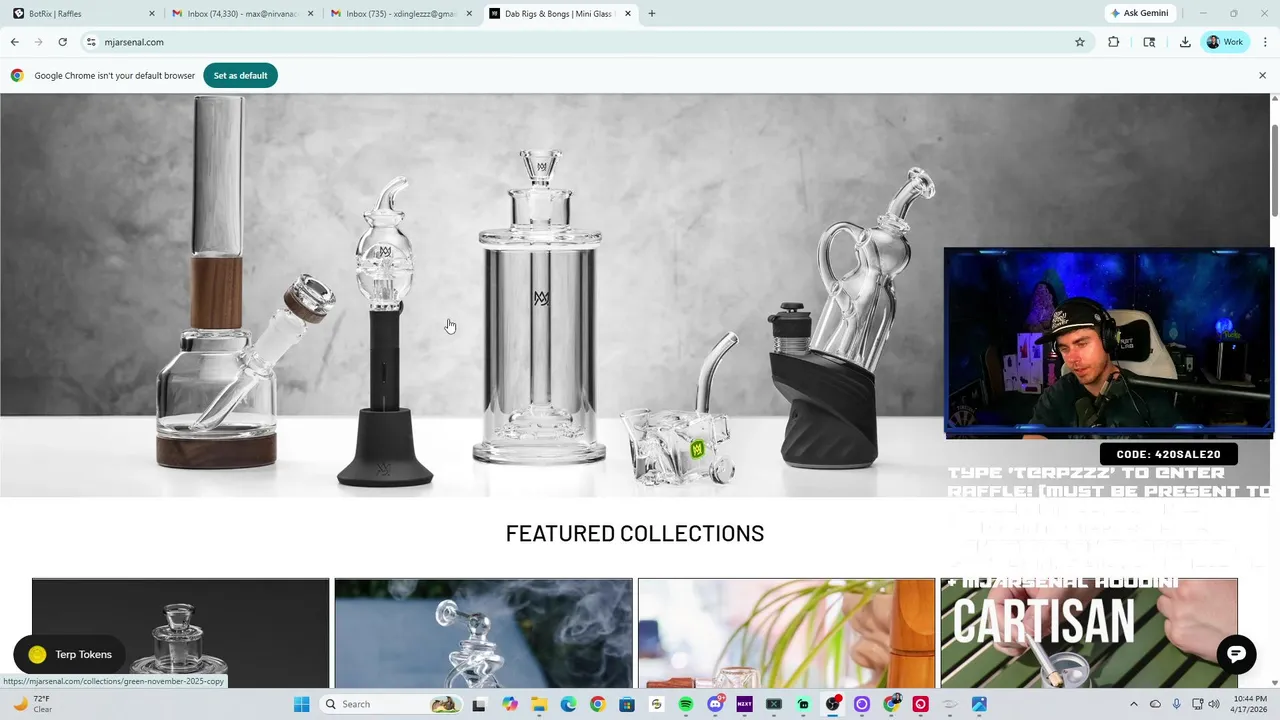1280x720 pixels.
Task: Open a new browser tab with the plus icon
Action: click(x=652, y=14)
